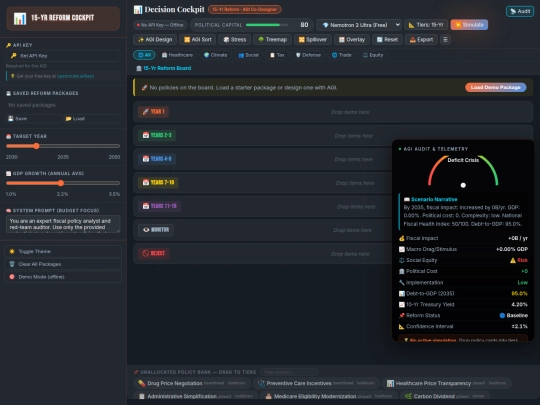Screen dimensions: 540x405
Task: Show the Treemap view
Action: (272, 40)
